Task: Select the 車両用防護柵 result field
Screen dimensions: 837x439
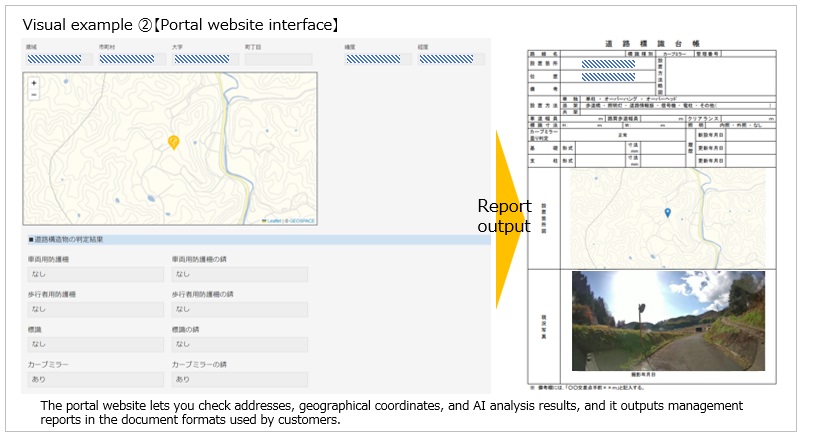Action: (x=94, y=274)
